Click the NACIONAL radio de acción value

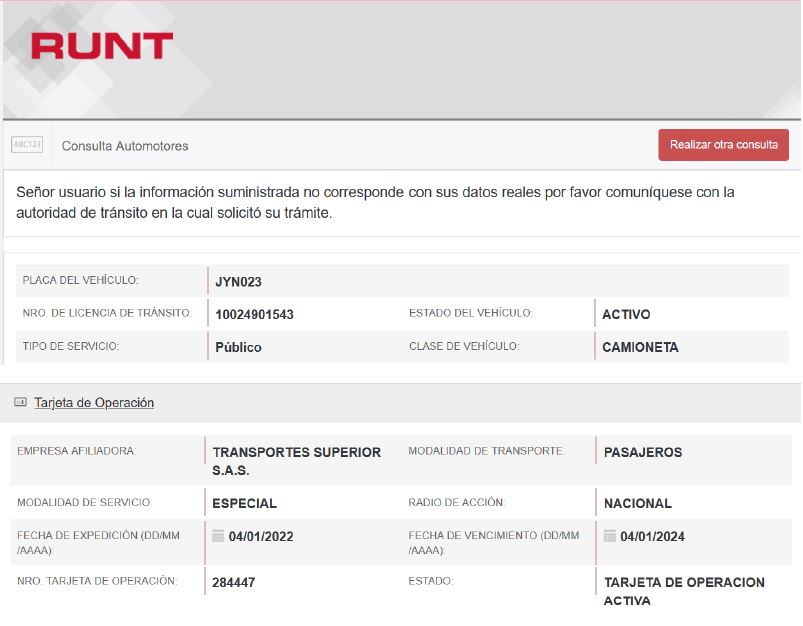638,503
